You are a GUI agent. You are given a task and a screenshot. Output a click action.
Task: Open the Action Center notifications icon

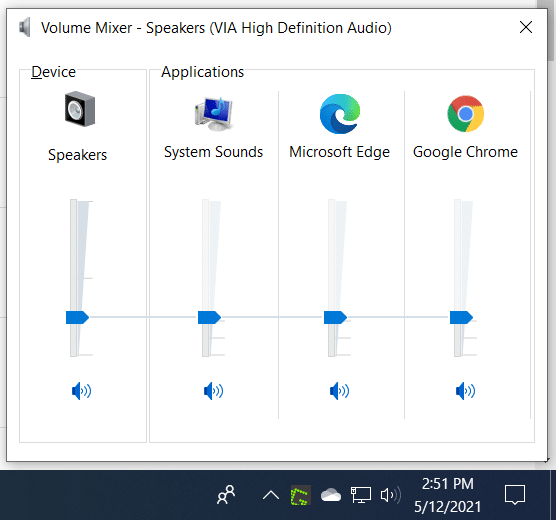[515, 494]
